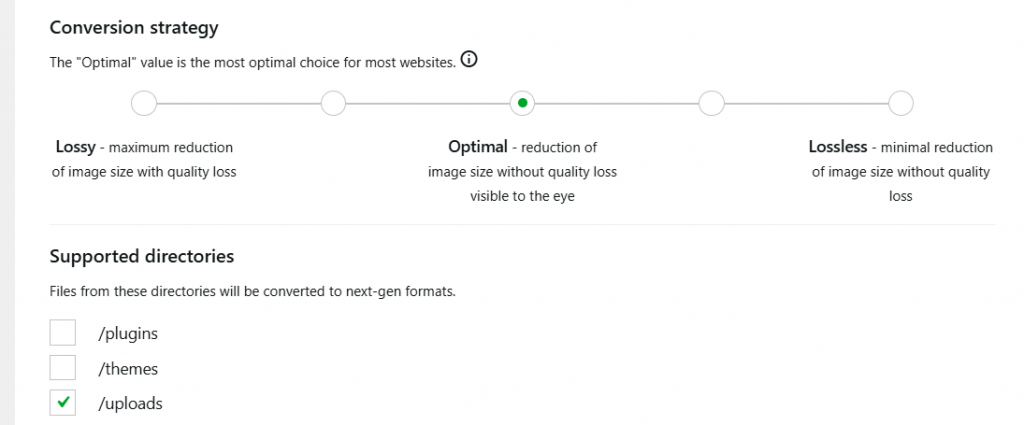The image size is (1024, 425).
Task: Click the /themes label text
Action: (x=128, y=369)
